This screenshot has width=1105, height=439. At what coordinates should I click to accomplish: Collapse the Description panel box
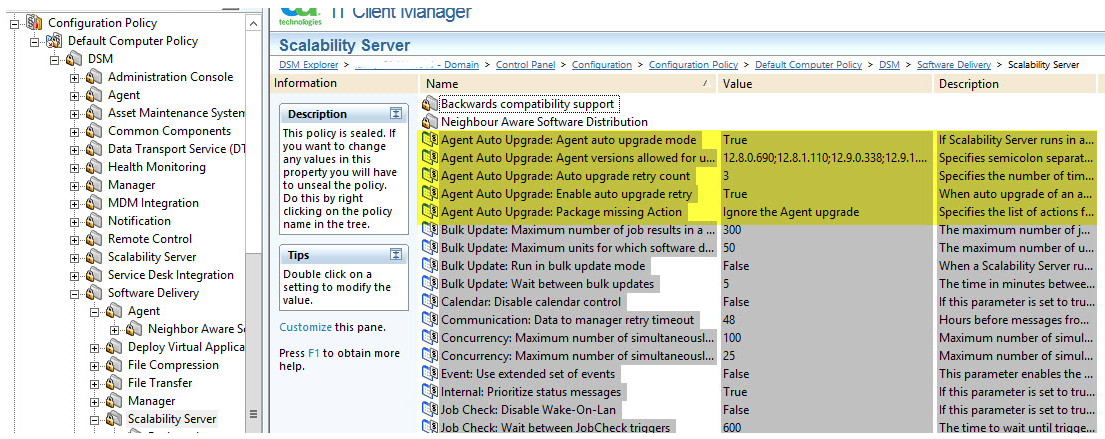pos(396,114)
